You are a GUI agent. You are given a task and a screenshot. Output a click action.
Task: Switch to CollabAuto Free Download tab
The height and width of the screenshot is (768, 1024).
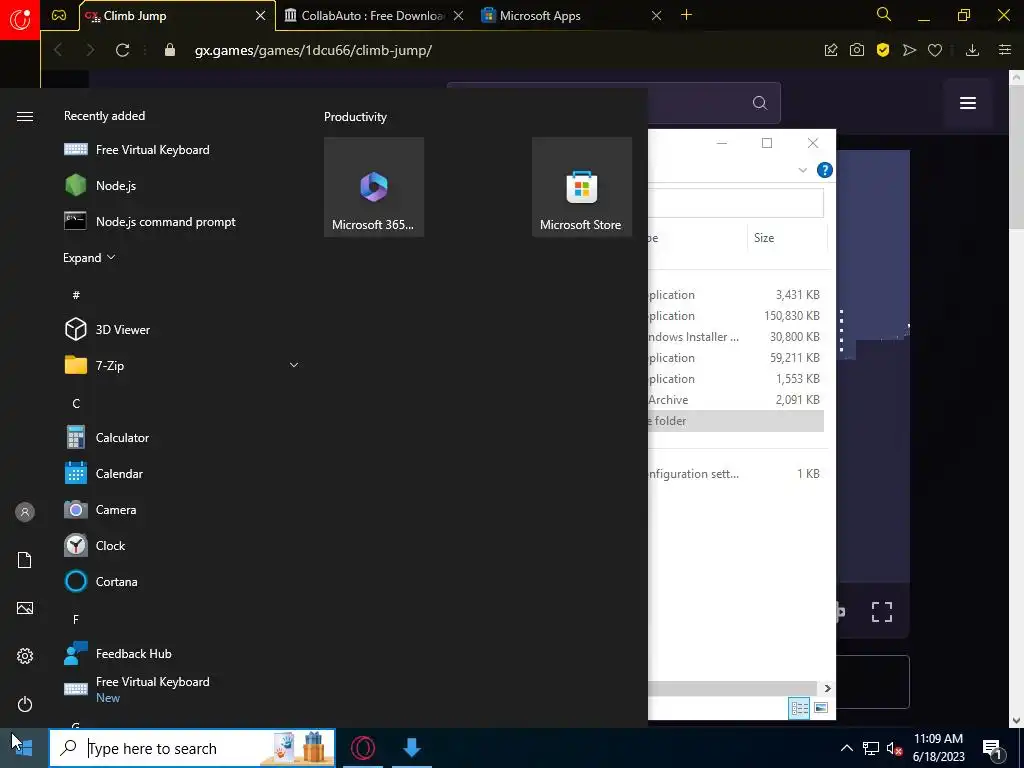[373, 16]
